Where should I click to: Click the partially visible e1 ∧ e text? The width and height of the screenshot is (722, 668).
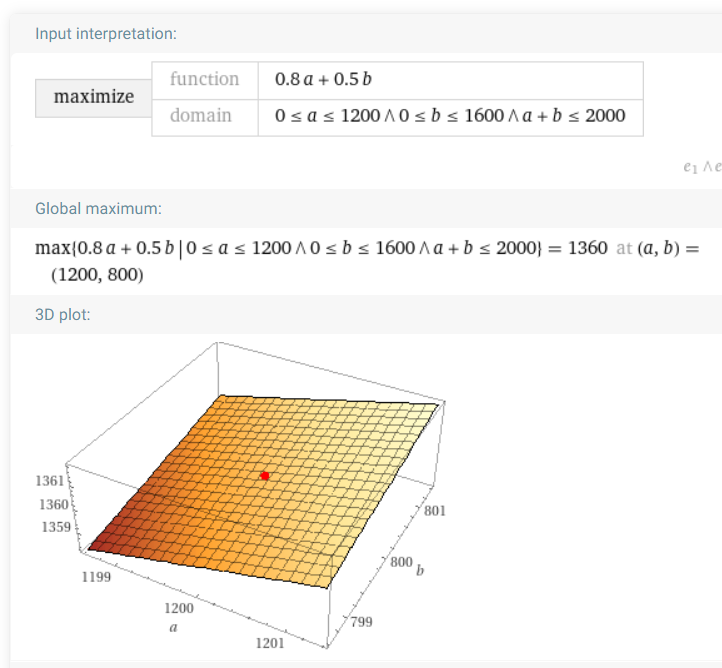click(703, 167)
